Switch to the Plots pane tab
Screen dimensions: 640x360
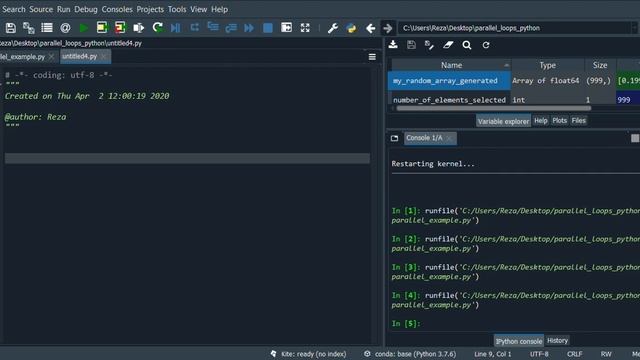560,120
